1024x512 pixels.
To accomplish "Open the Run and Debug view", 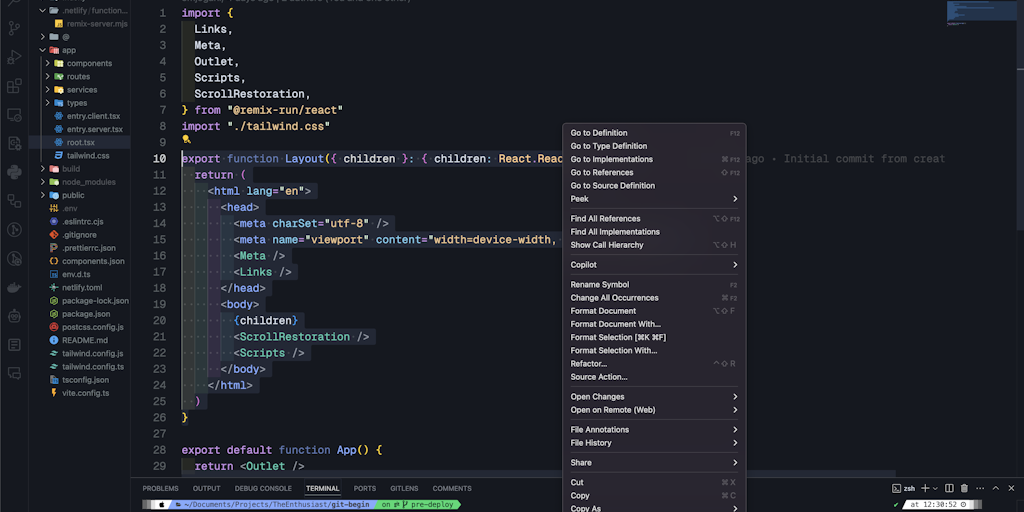I will [14, 56].
